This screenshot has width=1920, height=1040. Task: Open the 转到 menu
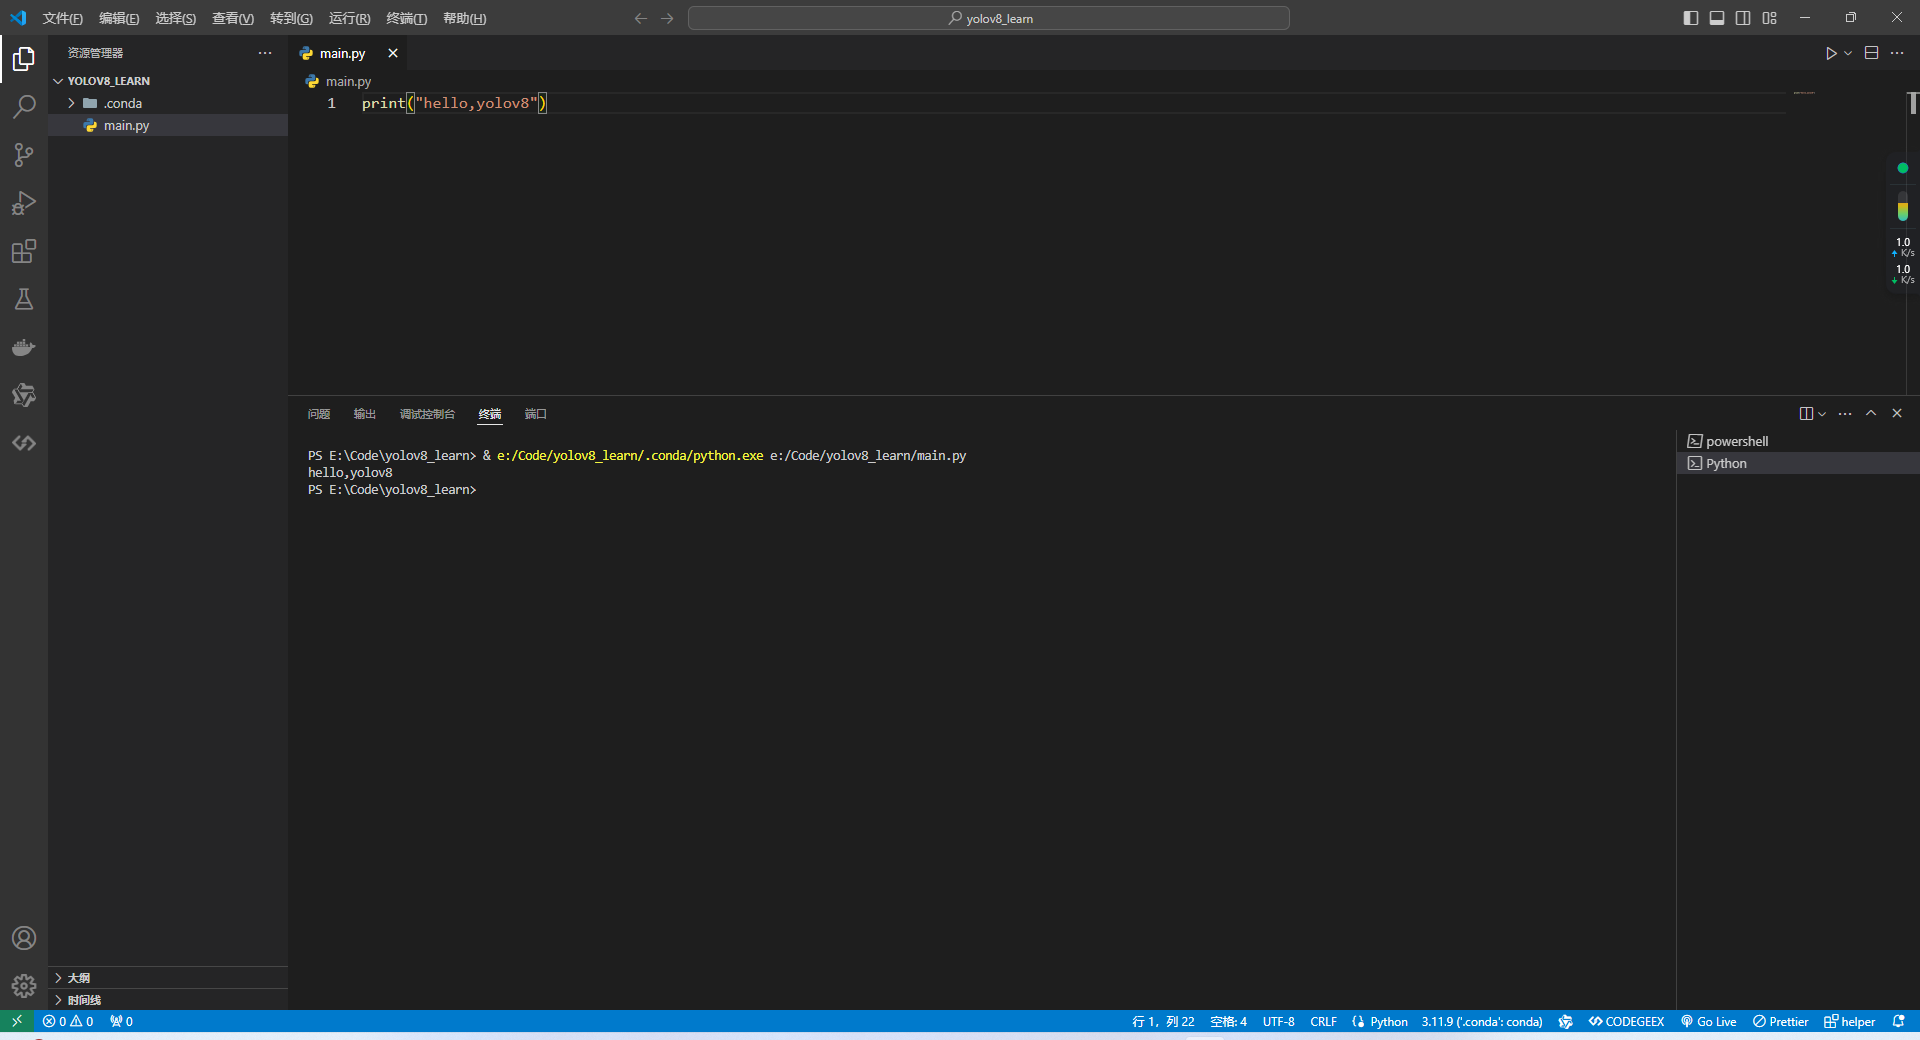(x=291, y=18)
